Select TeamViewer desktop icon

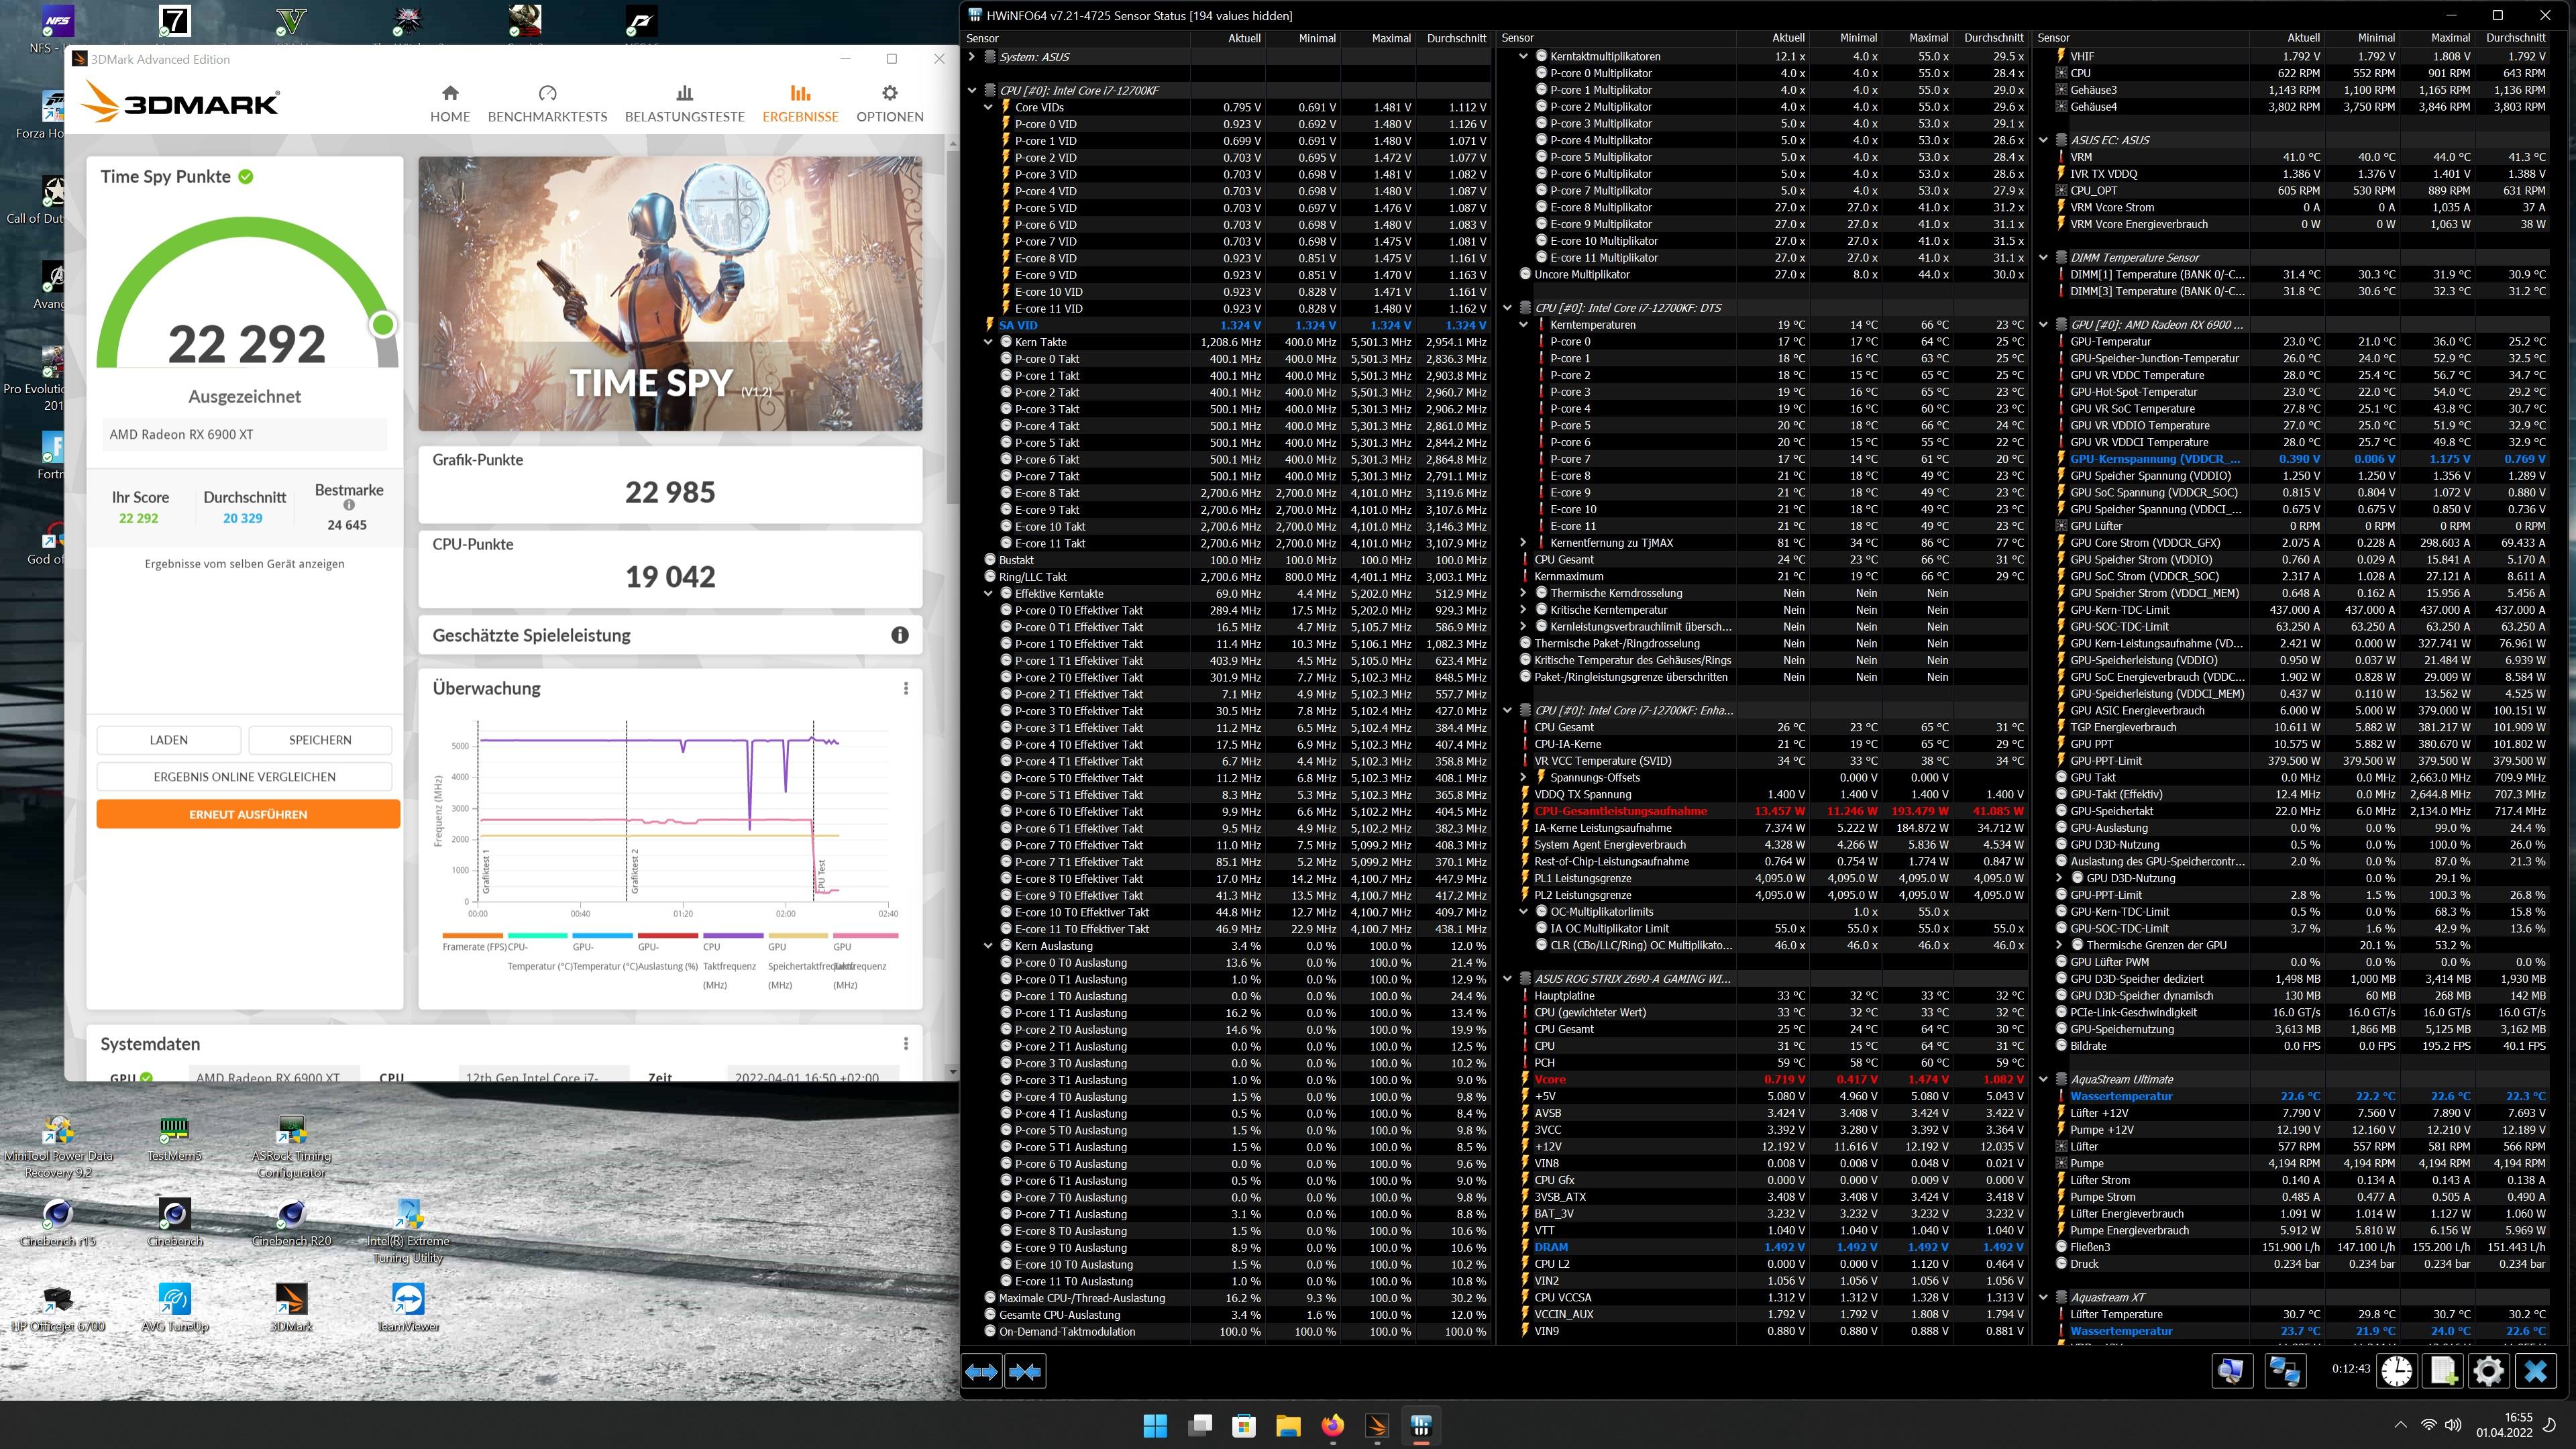click(408, 1307)
